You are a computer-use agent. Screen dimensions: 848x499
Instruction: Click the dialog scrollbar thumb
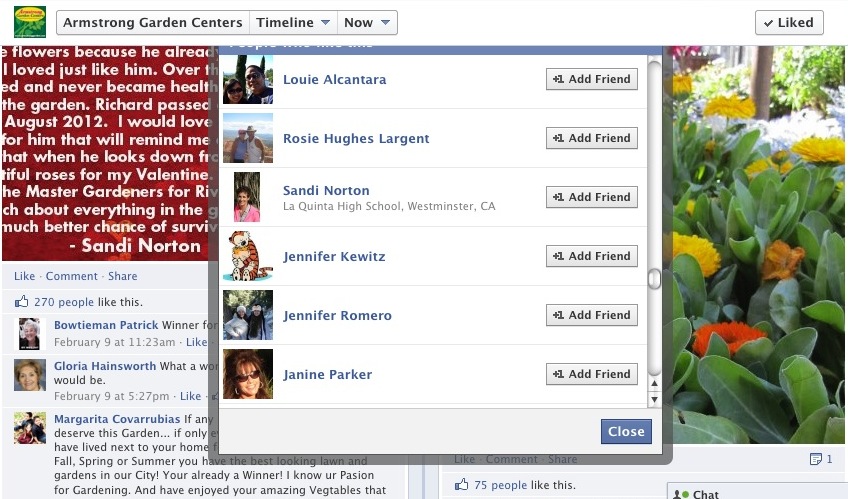point(654,278)
